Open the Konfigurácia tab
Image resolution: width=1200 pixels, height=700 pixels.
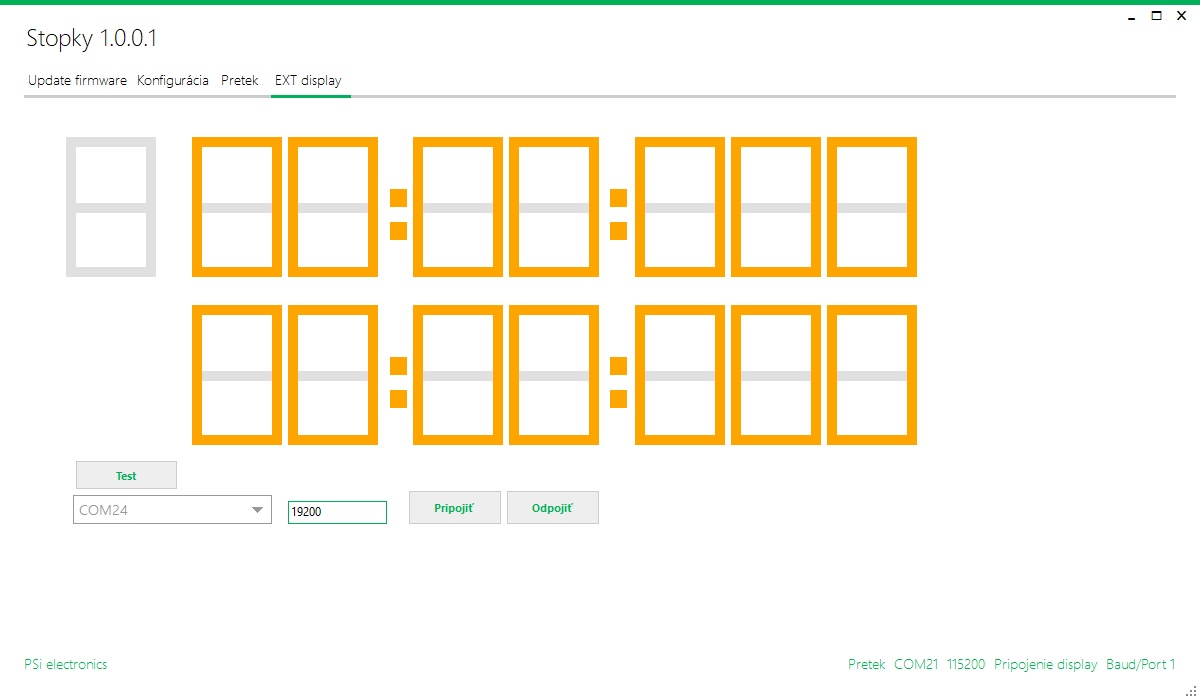pos(173,80)
